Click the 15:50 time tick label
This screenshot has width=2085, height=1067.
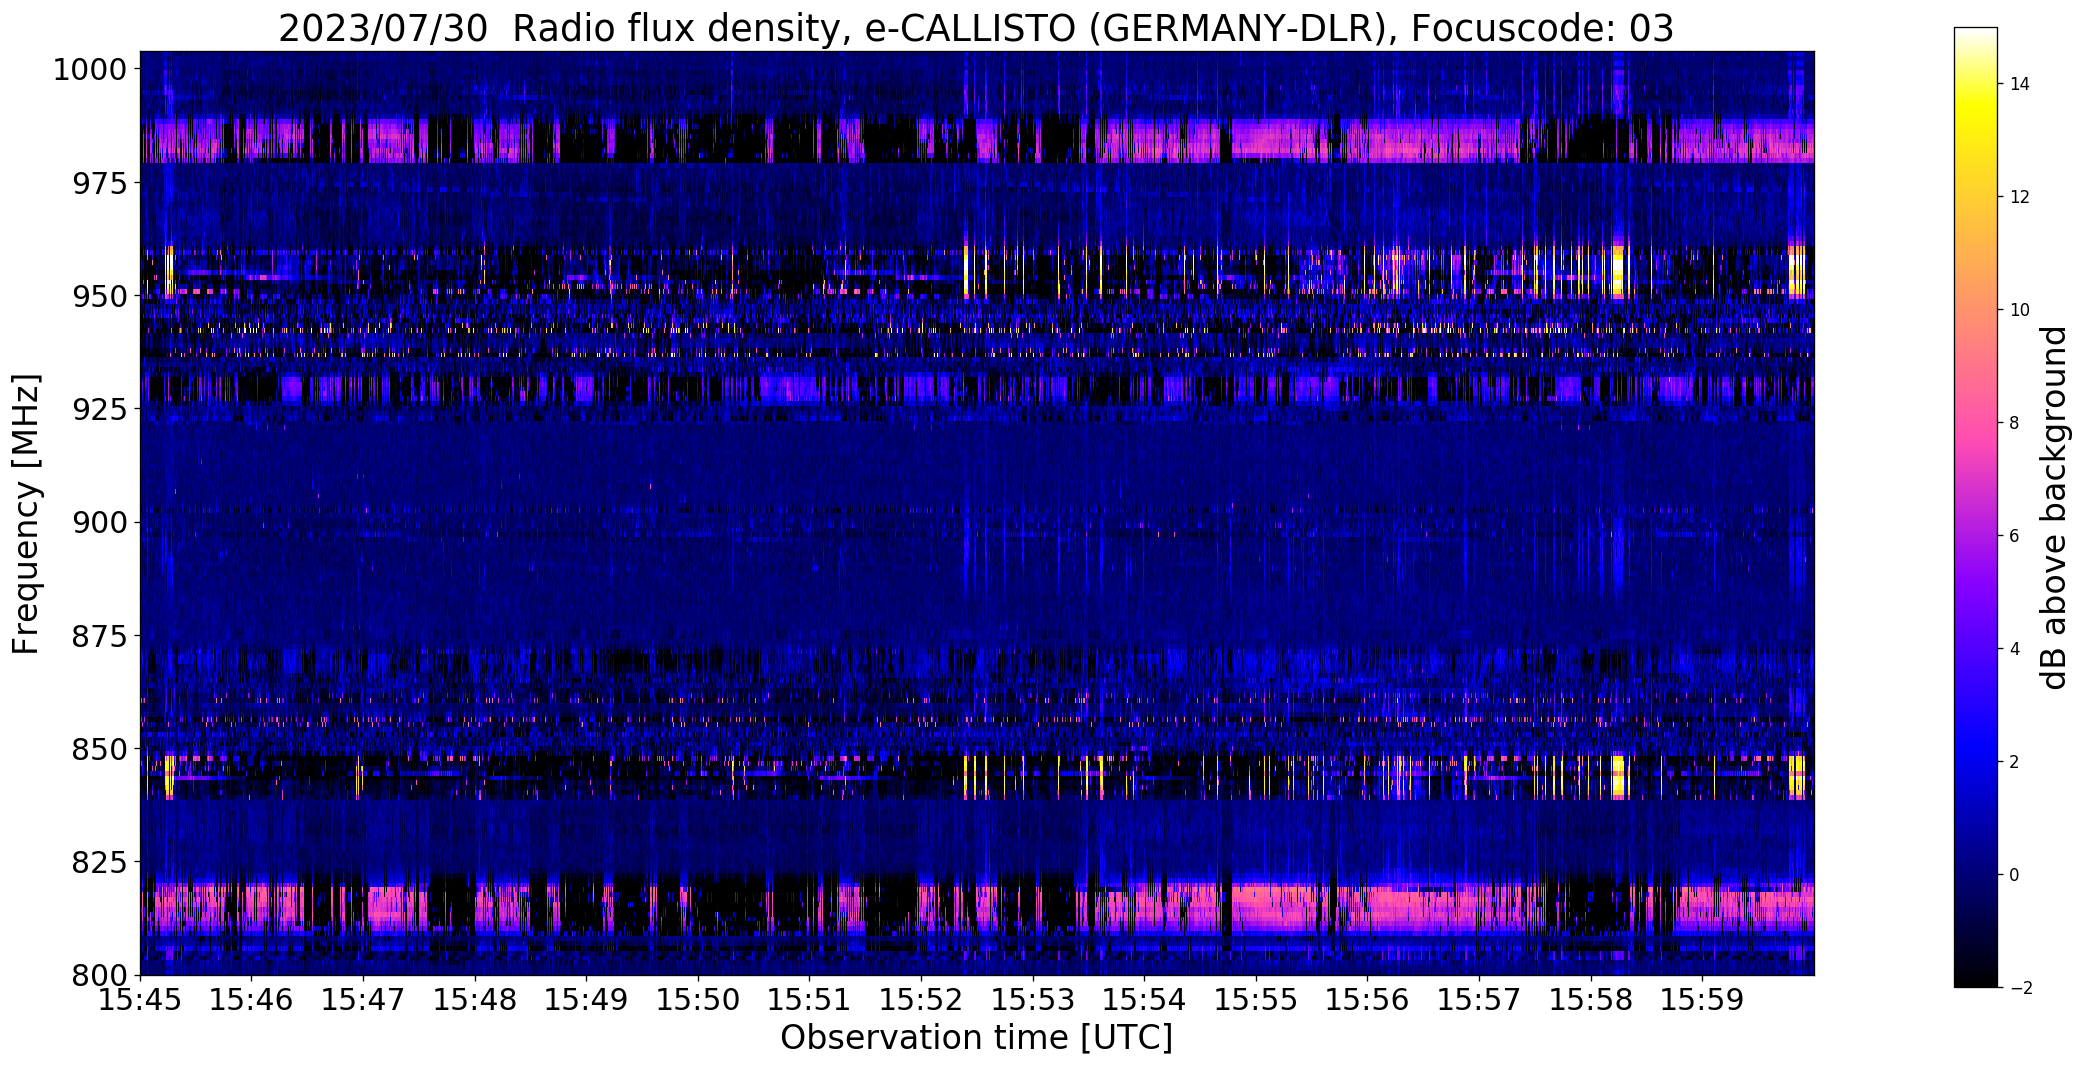point(698,999)
